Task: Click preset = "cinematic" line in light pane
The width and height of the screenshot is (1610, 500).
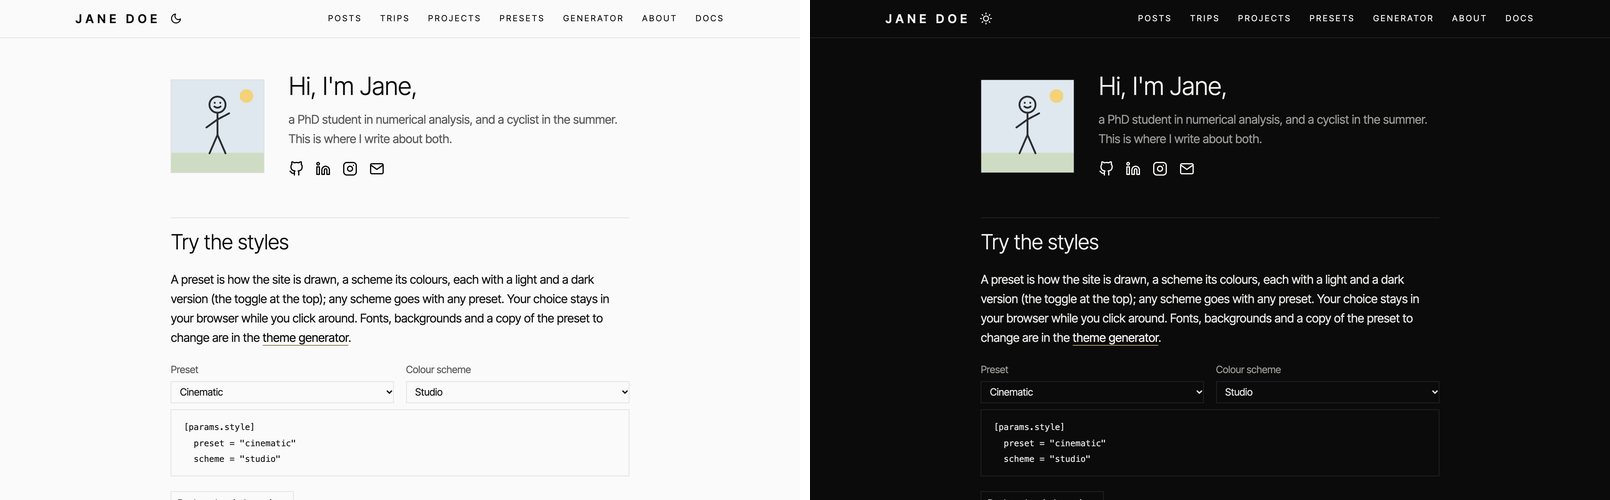Action: tap(245, 443)
